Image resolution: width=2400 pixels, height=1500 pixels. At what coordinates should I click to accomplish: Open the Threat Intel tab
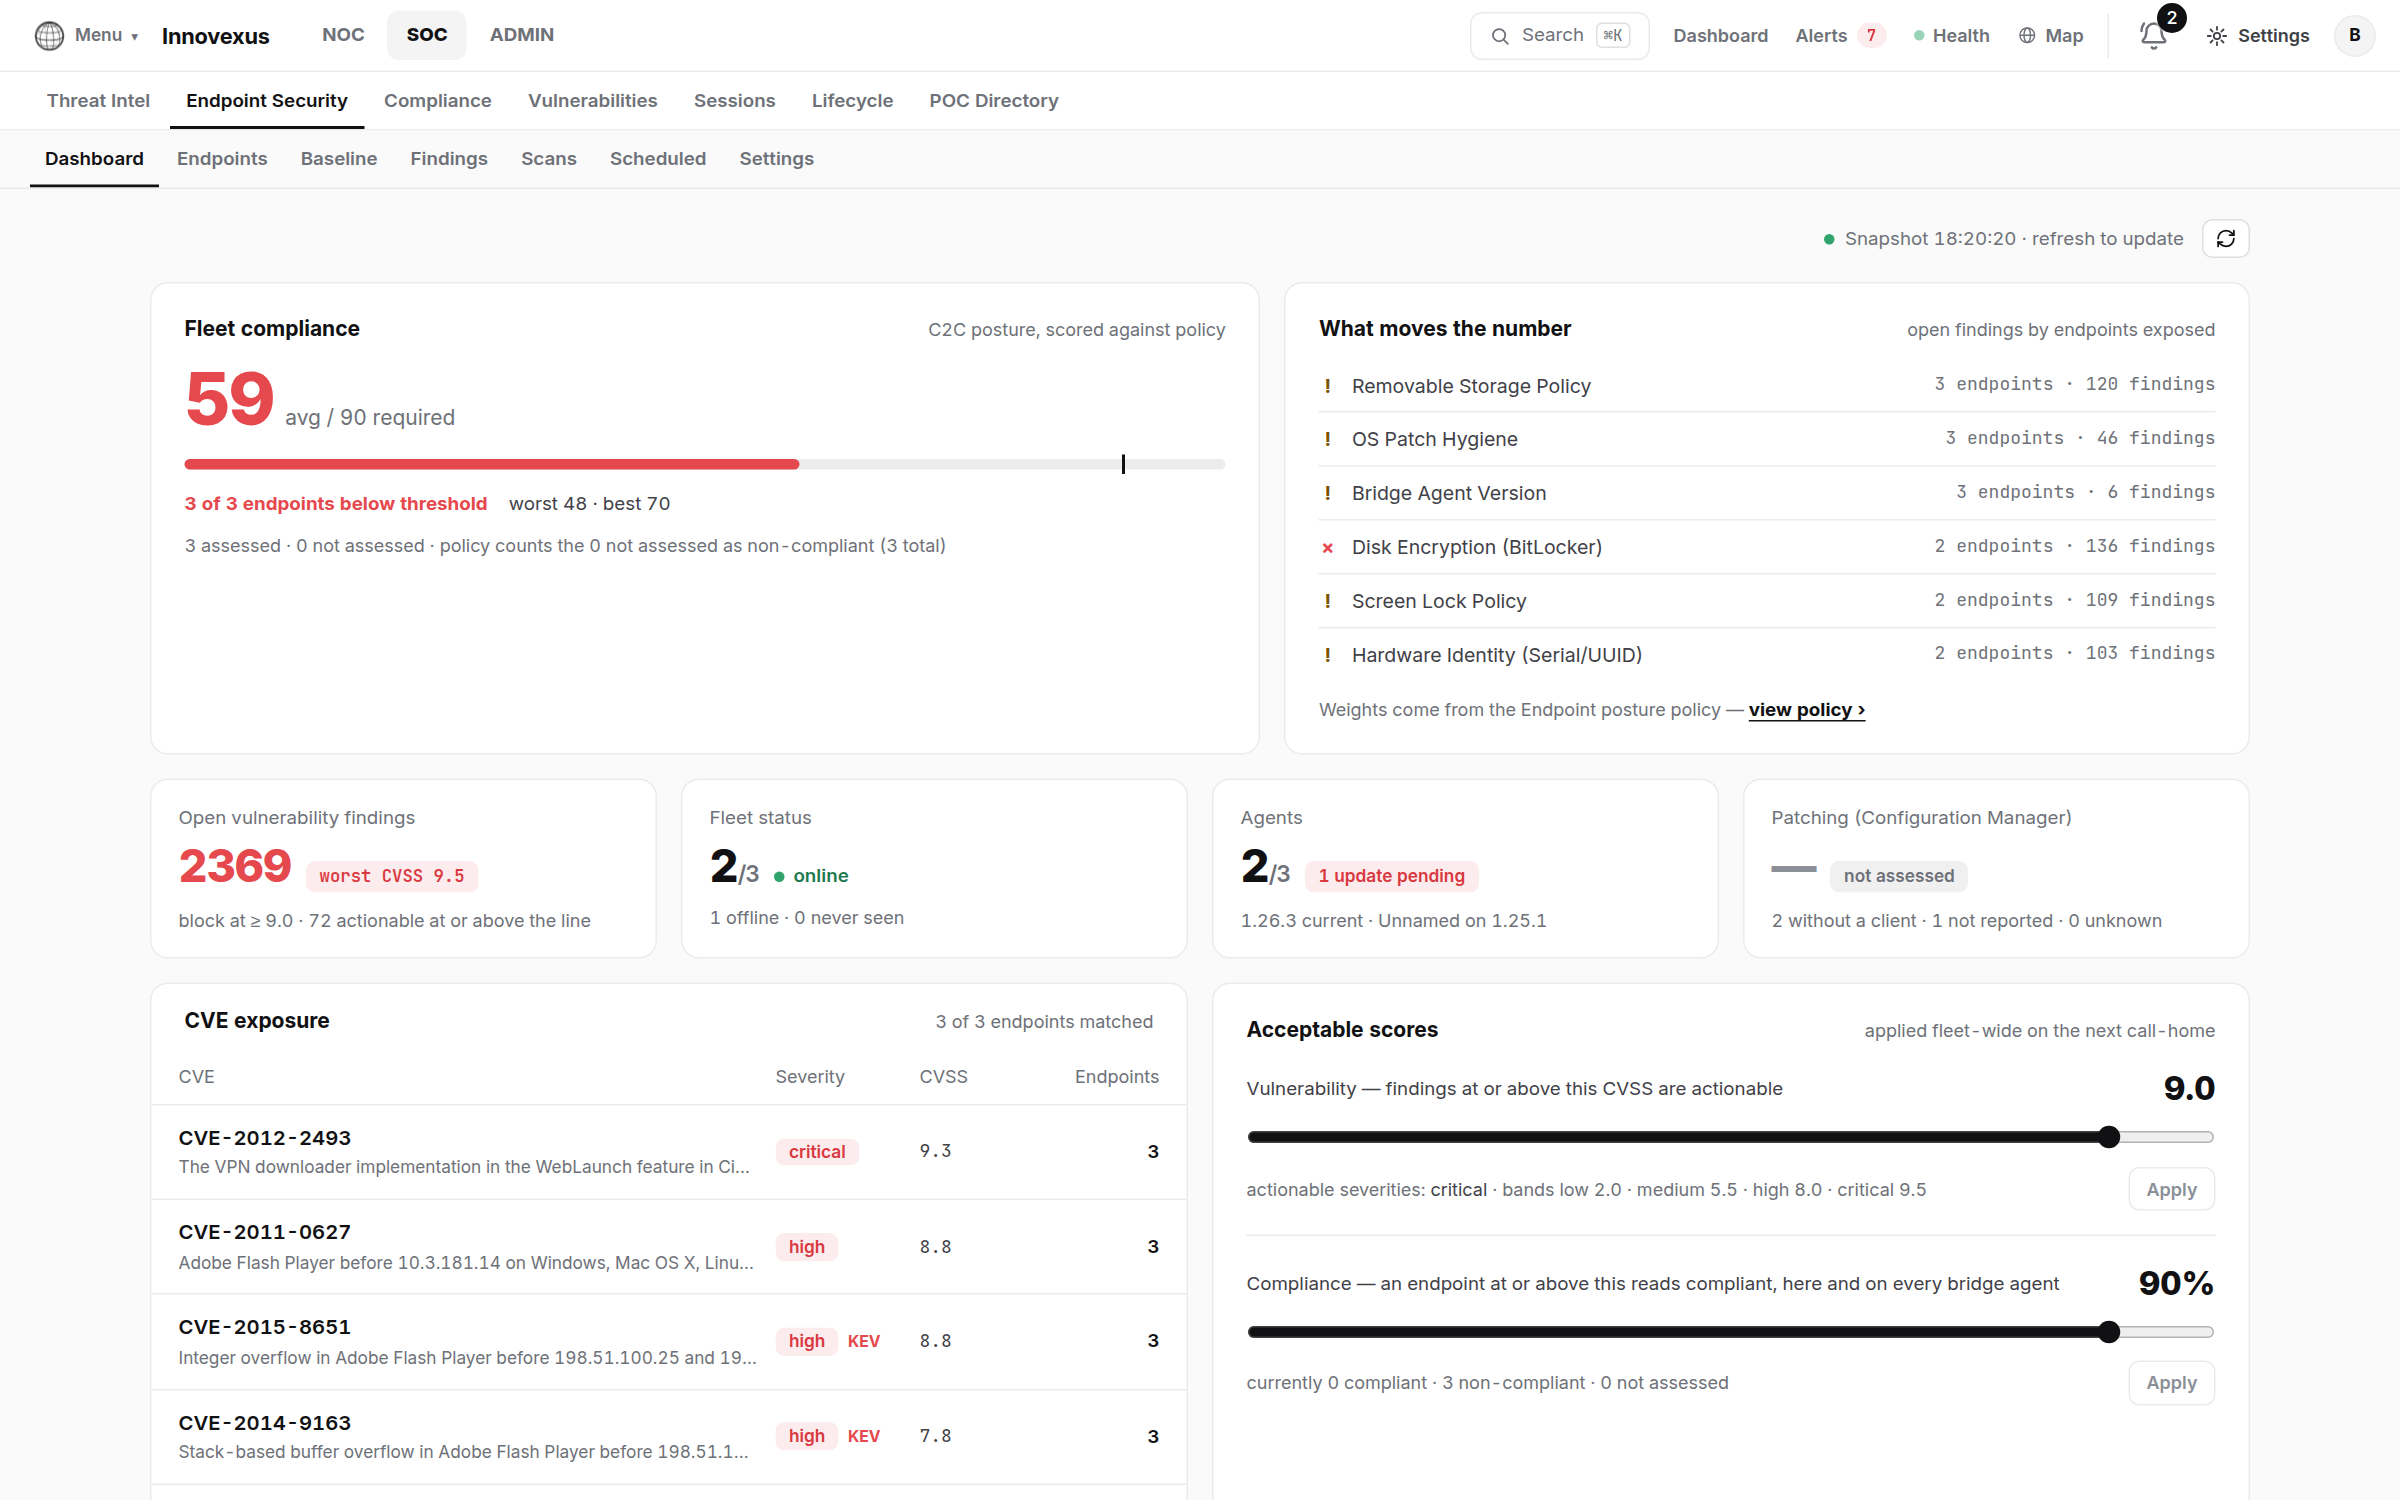(x=98, y=101)
